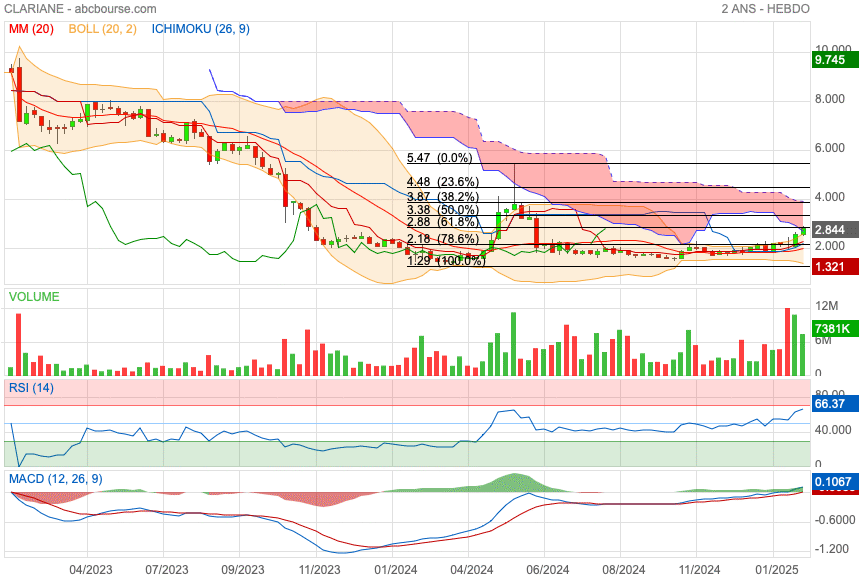Click the 12M volume axis label
This screenshot has height=580, width=859.
(827, 306)
